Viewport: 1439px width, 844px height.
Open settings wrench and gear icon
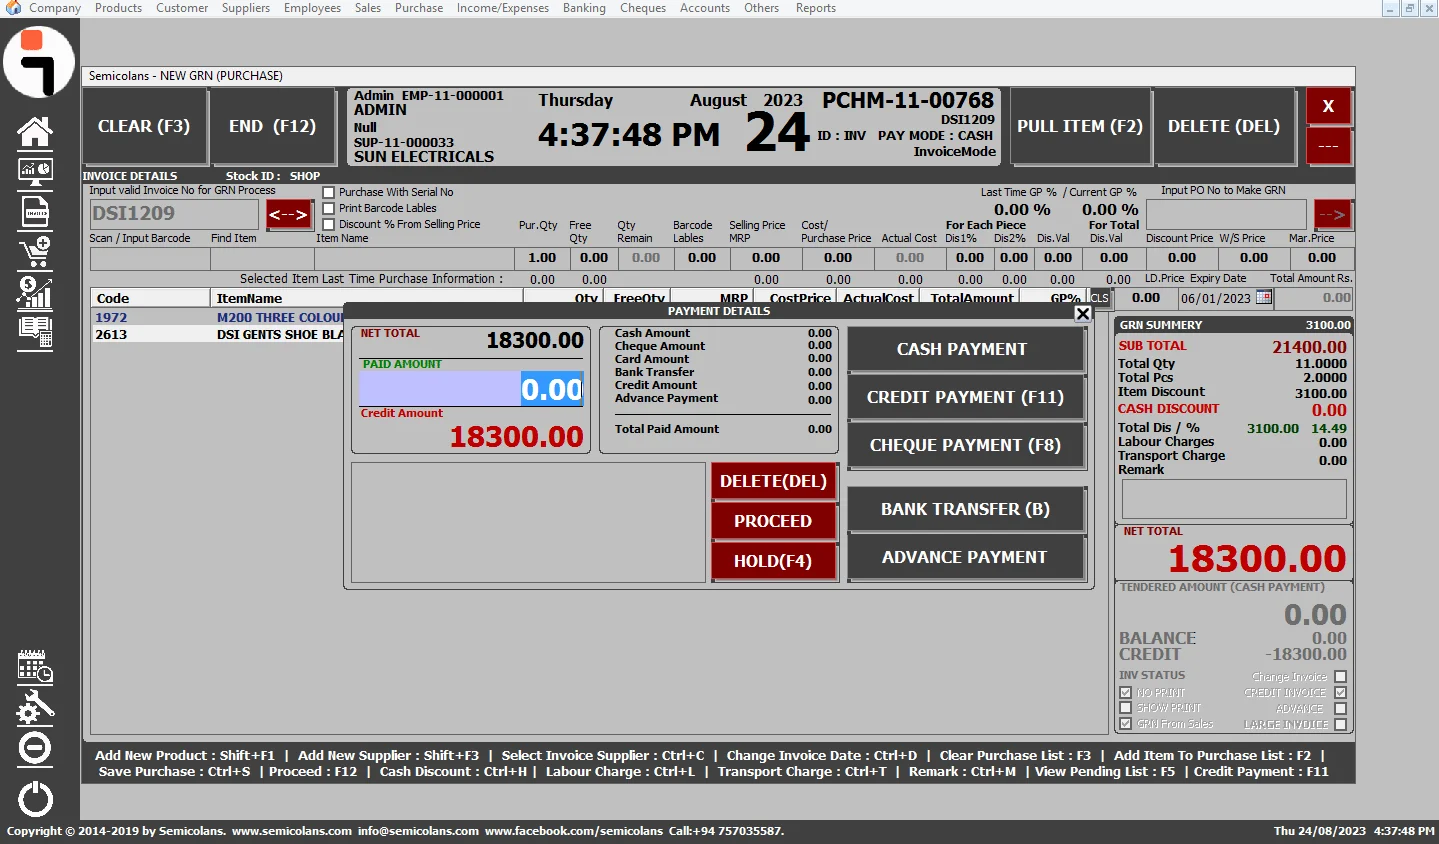tap(35, 707)
